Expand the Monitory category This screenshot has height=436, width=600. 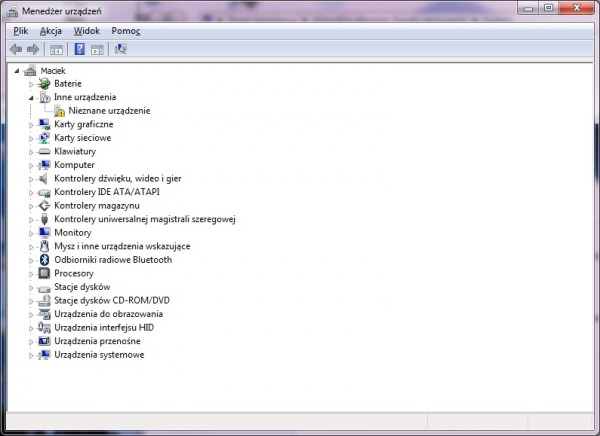point(31,233)
